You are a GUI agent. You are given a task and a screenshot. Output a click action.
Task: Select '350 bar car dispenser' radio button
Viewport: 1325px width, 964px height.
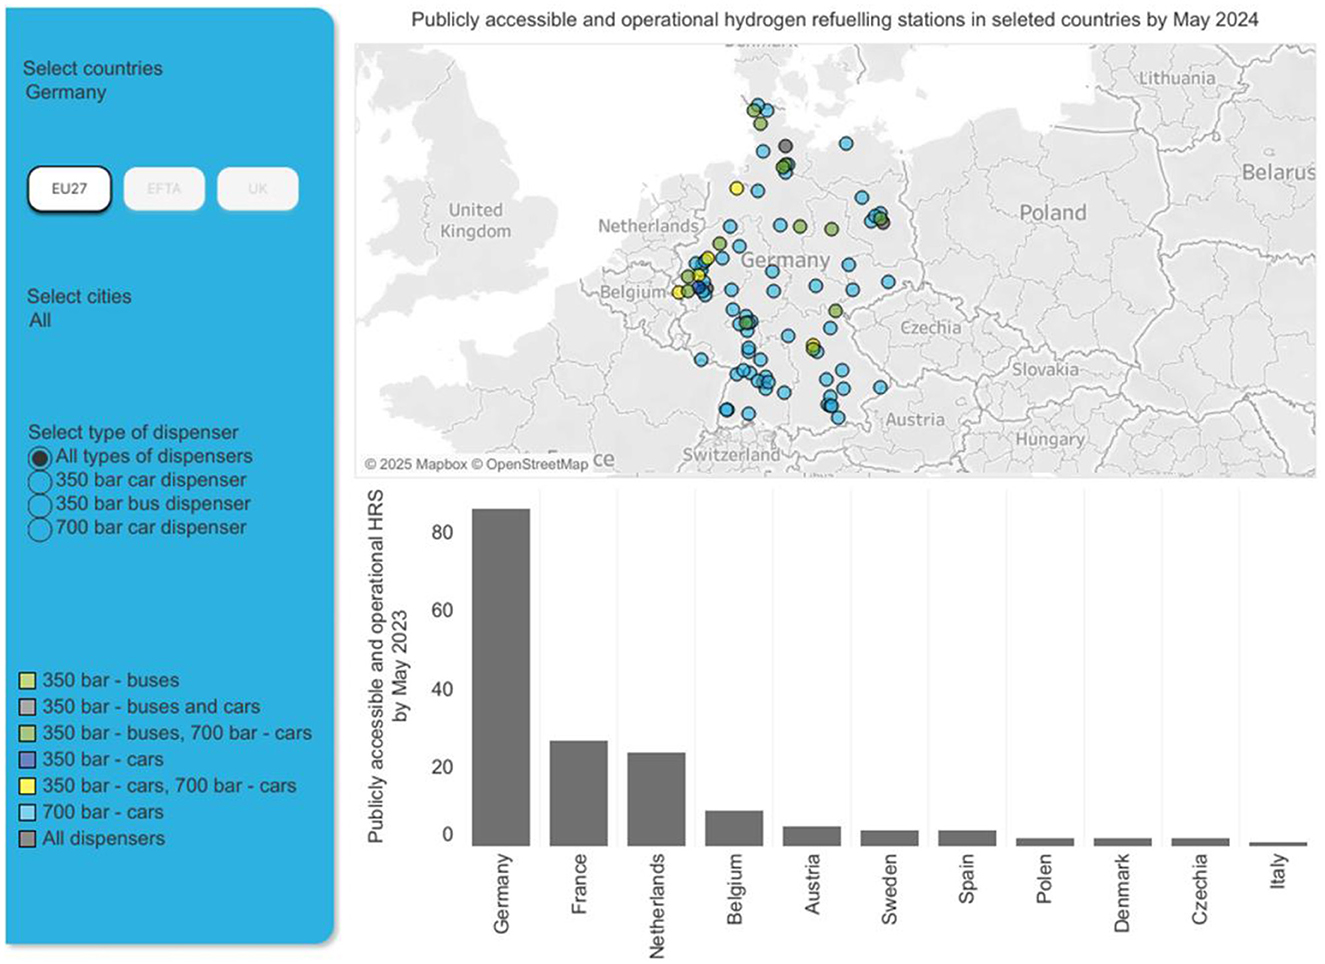tap(39, 481)
